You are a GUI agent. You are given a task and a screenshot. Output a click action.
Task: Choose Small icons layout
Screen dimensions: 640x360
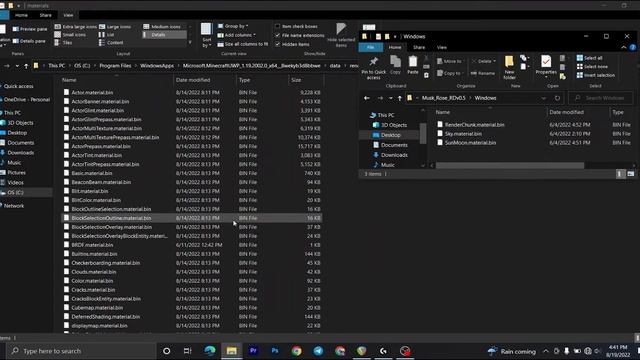point(70,35)
